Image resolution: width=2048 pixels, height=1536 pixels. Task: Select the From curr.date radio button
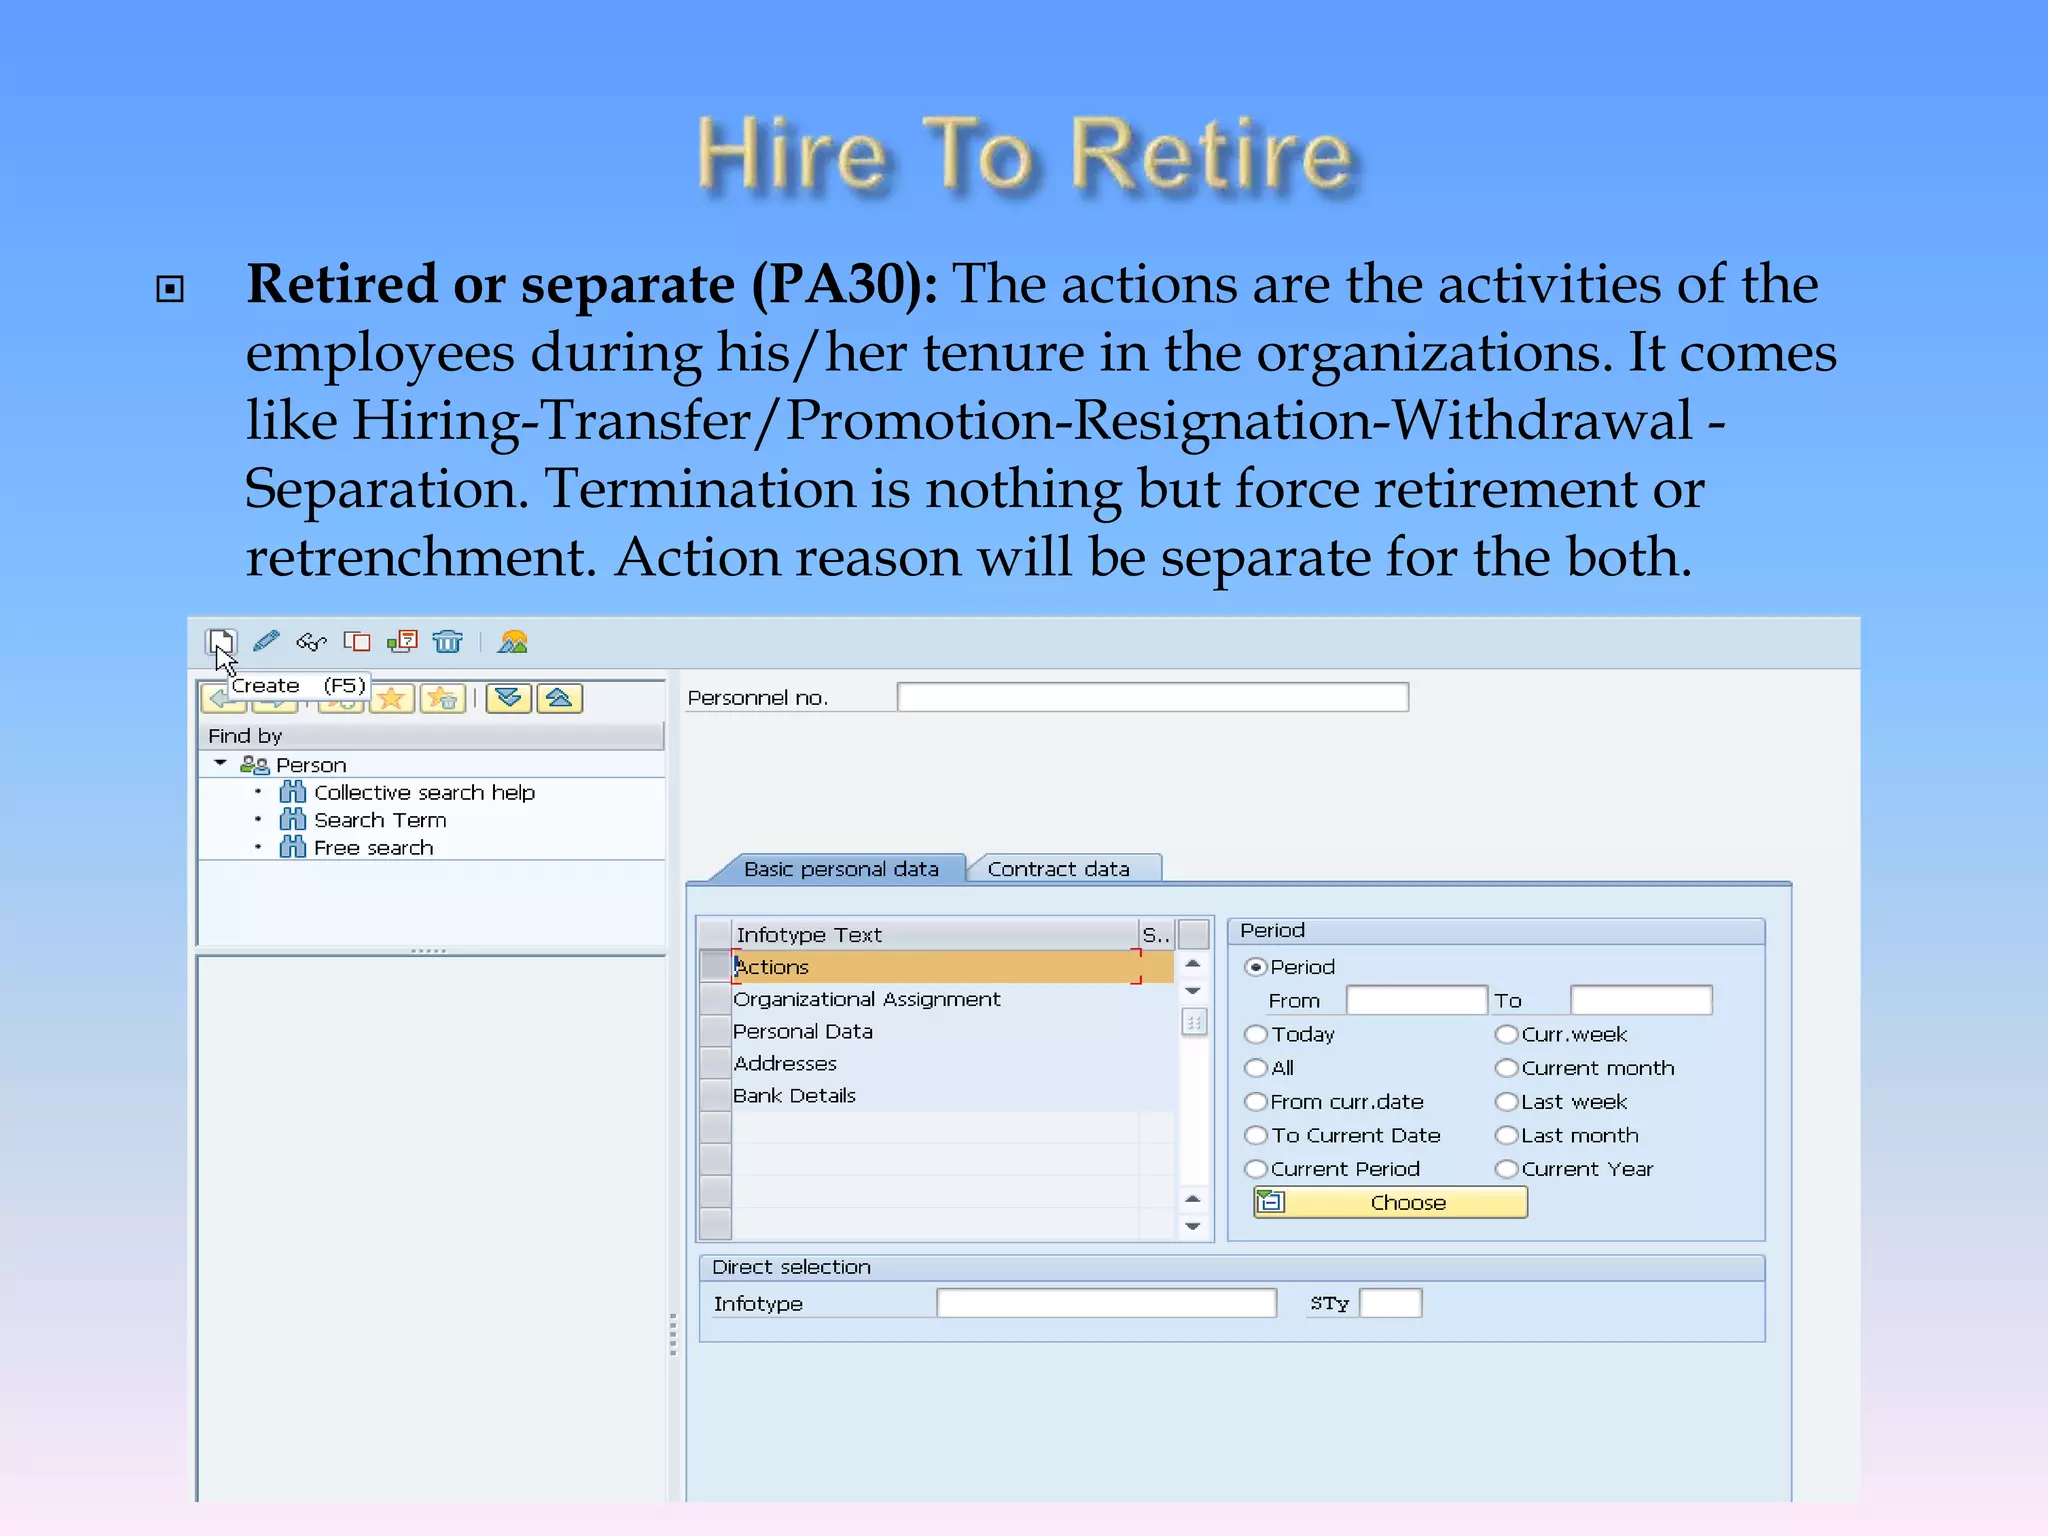(1256, 1102)
